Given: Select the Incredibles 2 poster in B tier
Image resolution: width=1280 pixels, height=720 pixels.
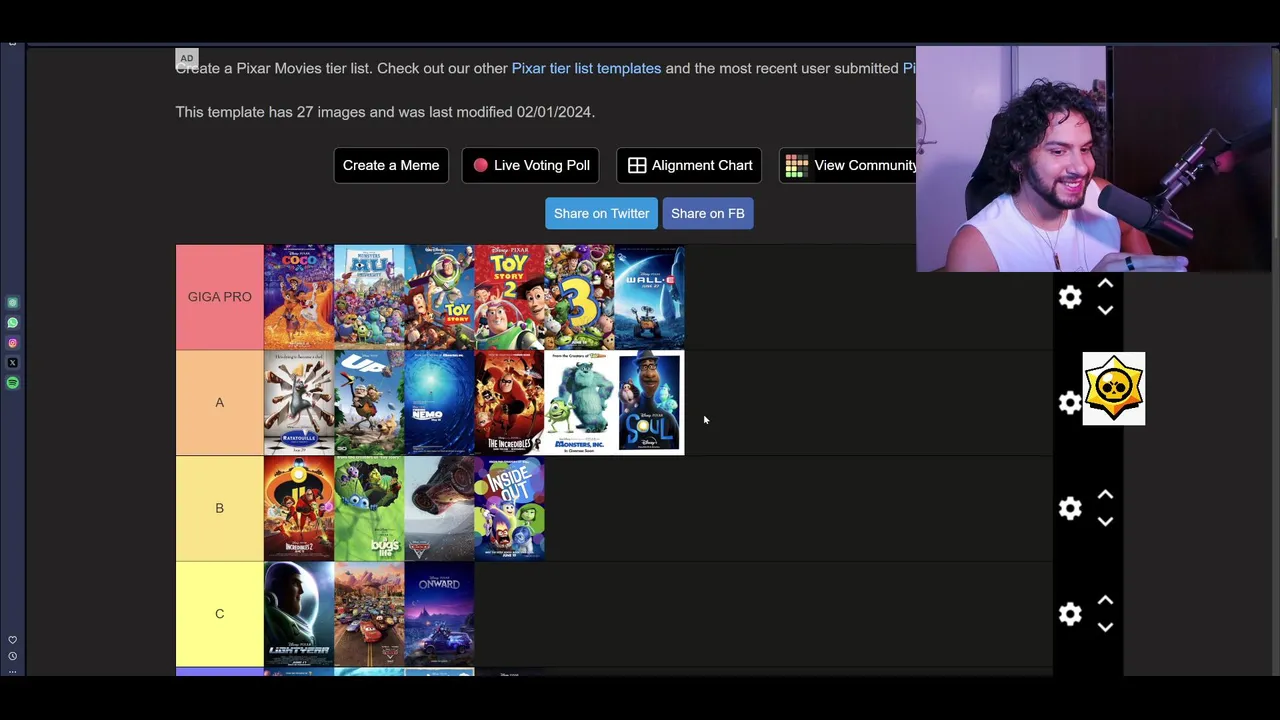Looking at the screenshot, I should (299, 508).
